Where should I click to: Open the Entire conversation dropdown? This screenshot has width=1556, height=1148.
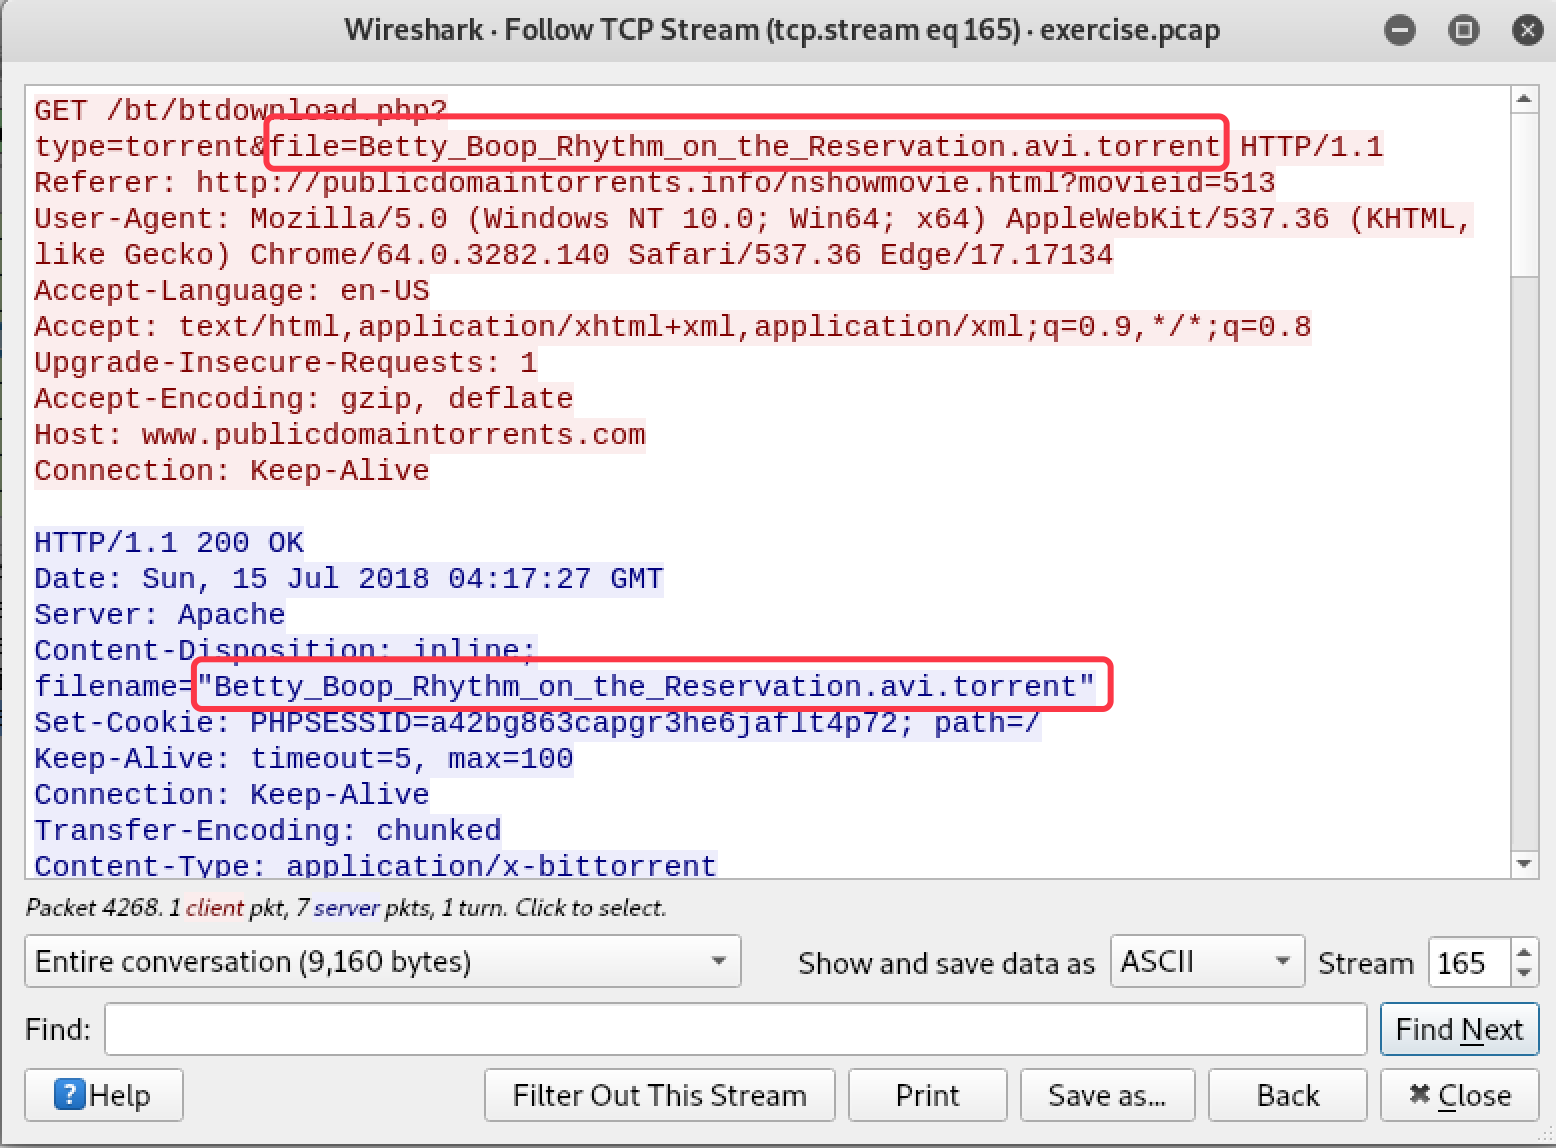pyautogui.click(x=383, y=961)
